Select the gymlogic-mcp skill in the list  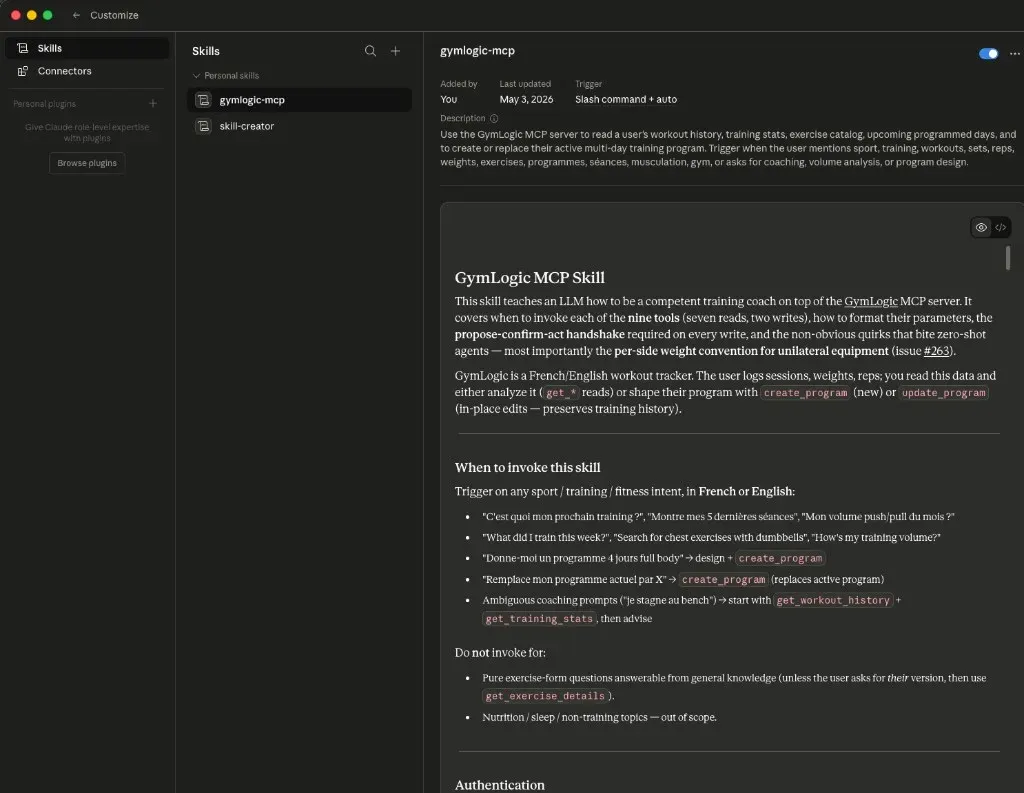[299, 100]
